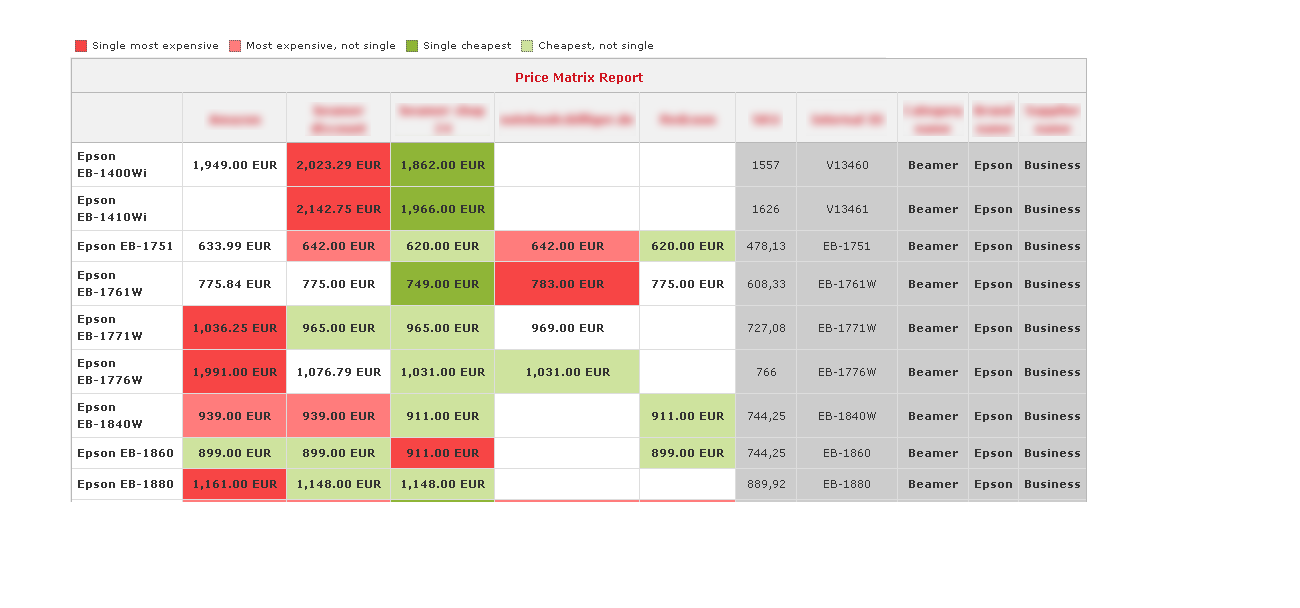The height and width of the screenshot is (608, 1300).
Task: Click 'Business' in the Epson EB-1410Wi row
Action: [x=1052, y=209]
